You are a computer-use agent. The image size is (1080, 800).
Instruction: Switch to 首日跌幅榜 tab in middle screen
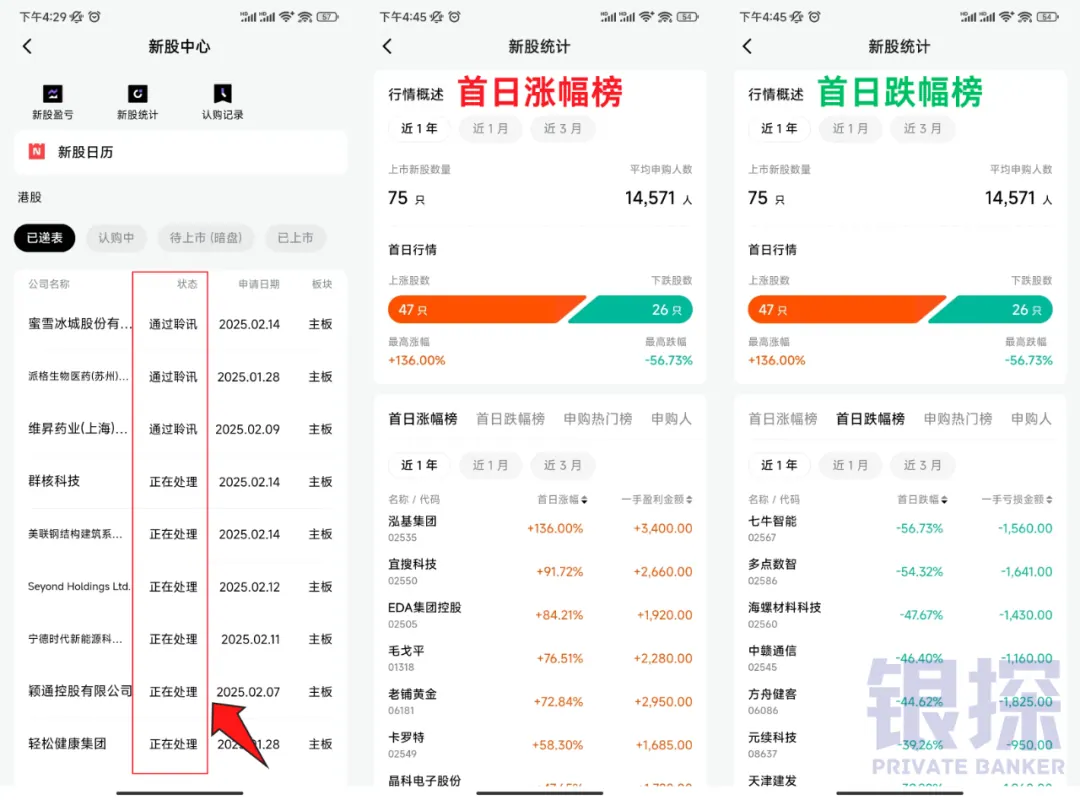pyautogui.click(x=510, y=418)
